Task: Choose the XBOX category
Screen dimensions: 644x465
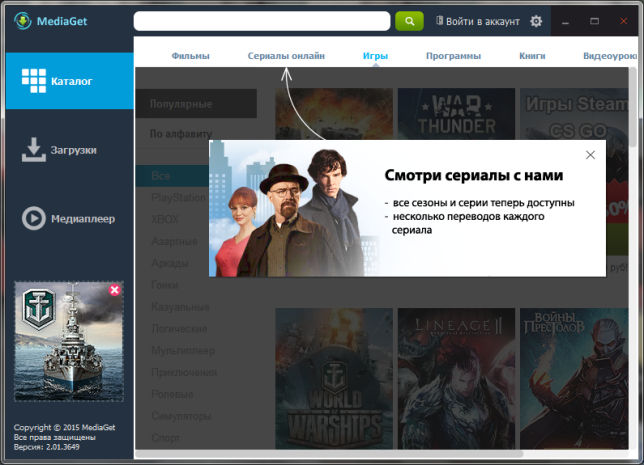Action: coord(165,219)
